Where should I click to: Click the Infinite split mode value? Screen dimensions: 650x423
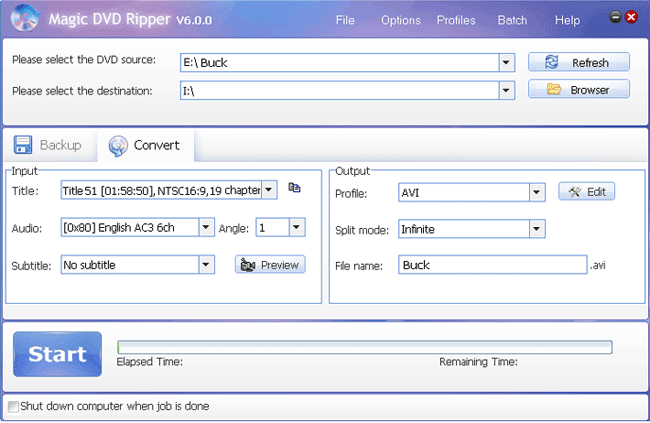click(x=464, y=229)
